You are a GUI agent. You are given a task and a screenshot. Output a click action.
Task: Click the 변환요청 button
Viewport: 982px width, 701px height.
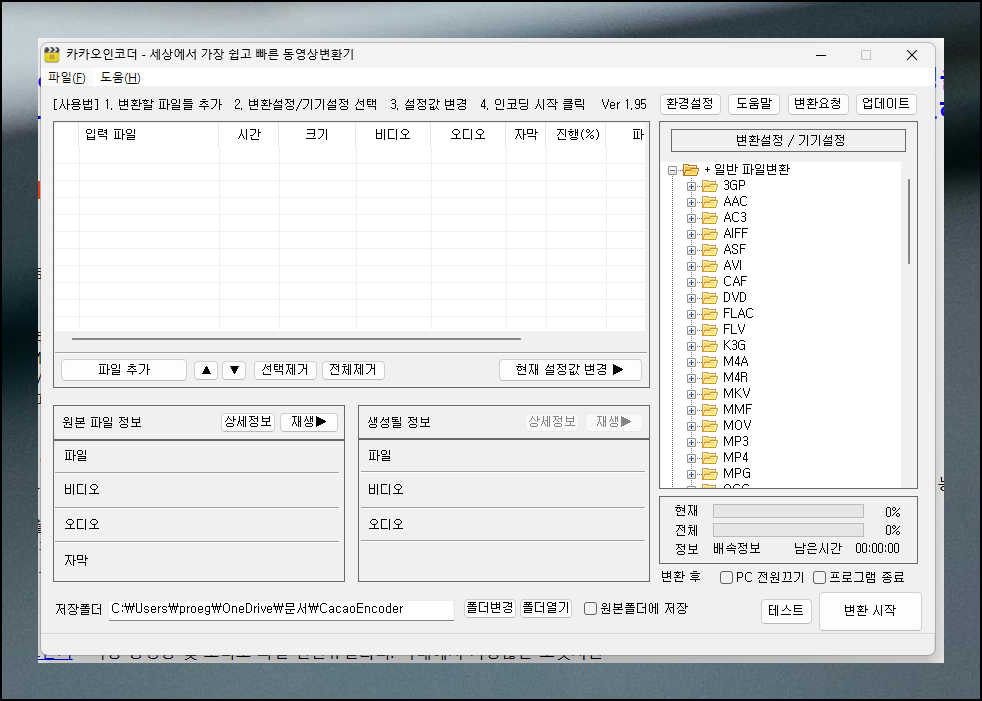tap(818, 104)
